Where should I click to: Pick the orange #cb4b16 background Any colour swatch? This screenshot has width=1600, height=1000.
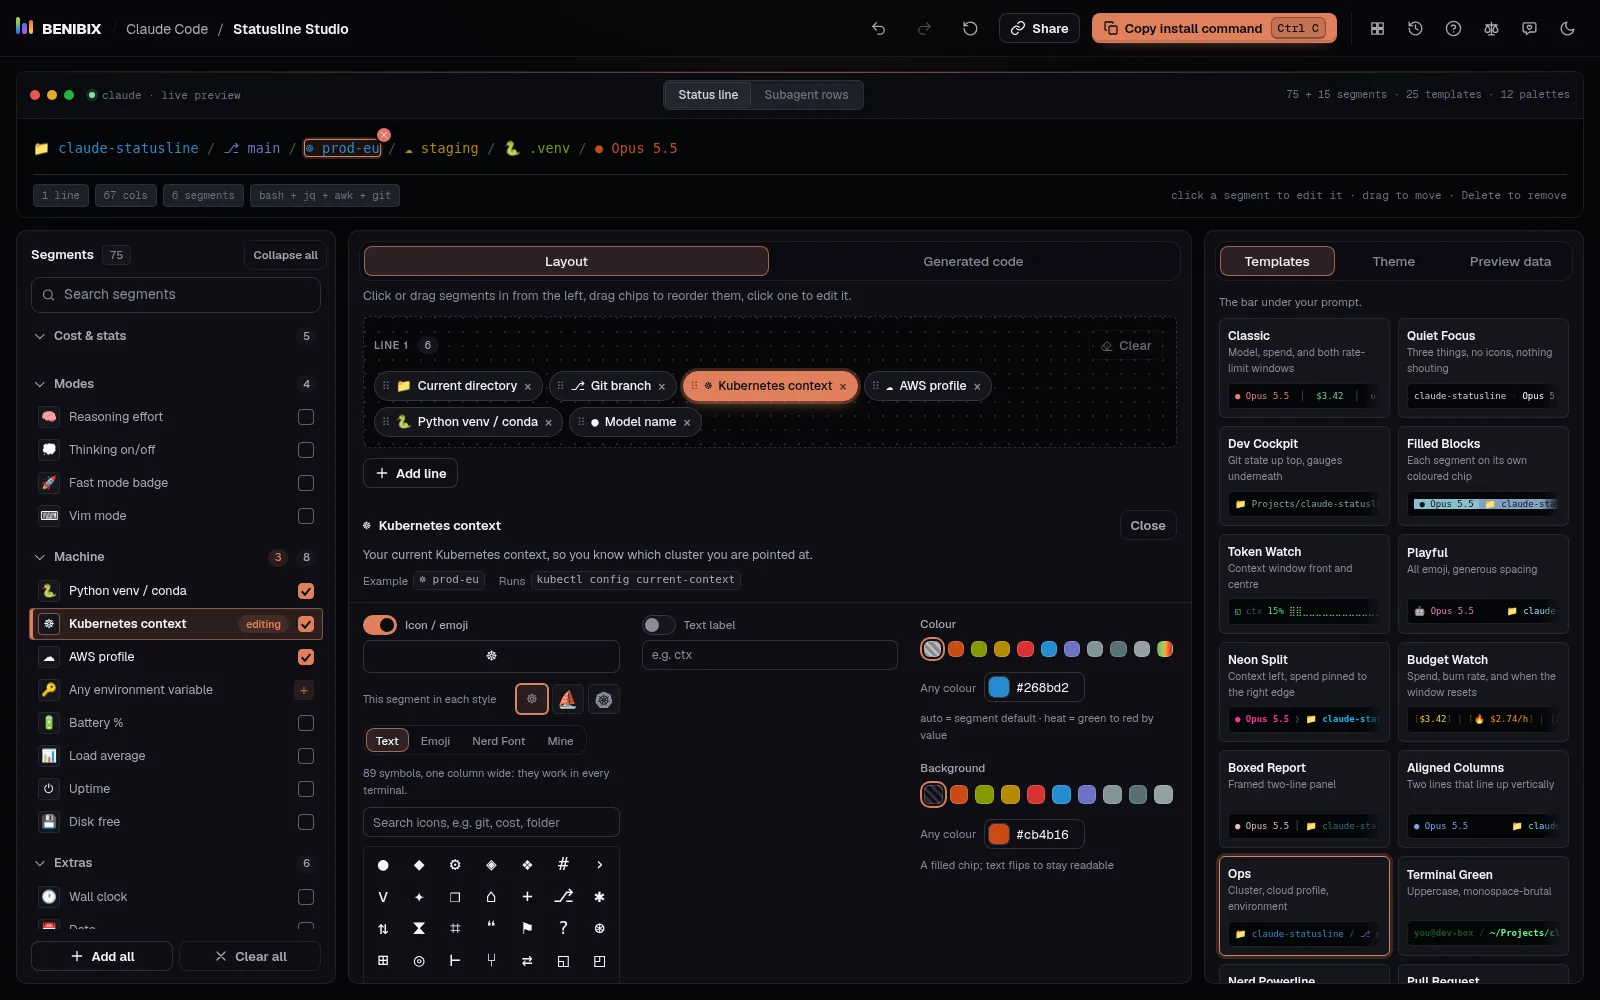point(999,835)
